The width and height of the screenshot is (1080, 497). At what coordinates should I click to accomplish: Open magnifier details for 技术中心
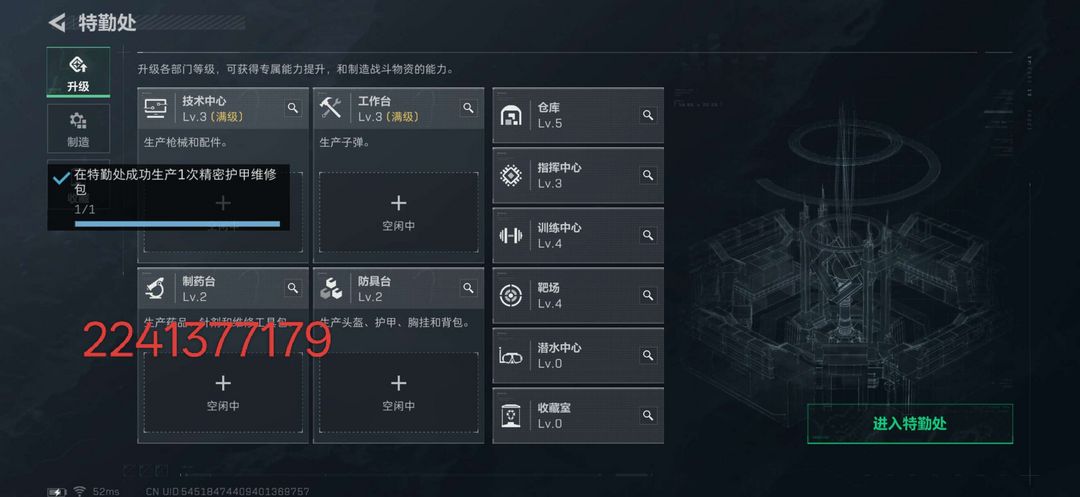coord(293,108)
